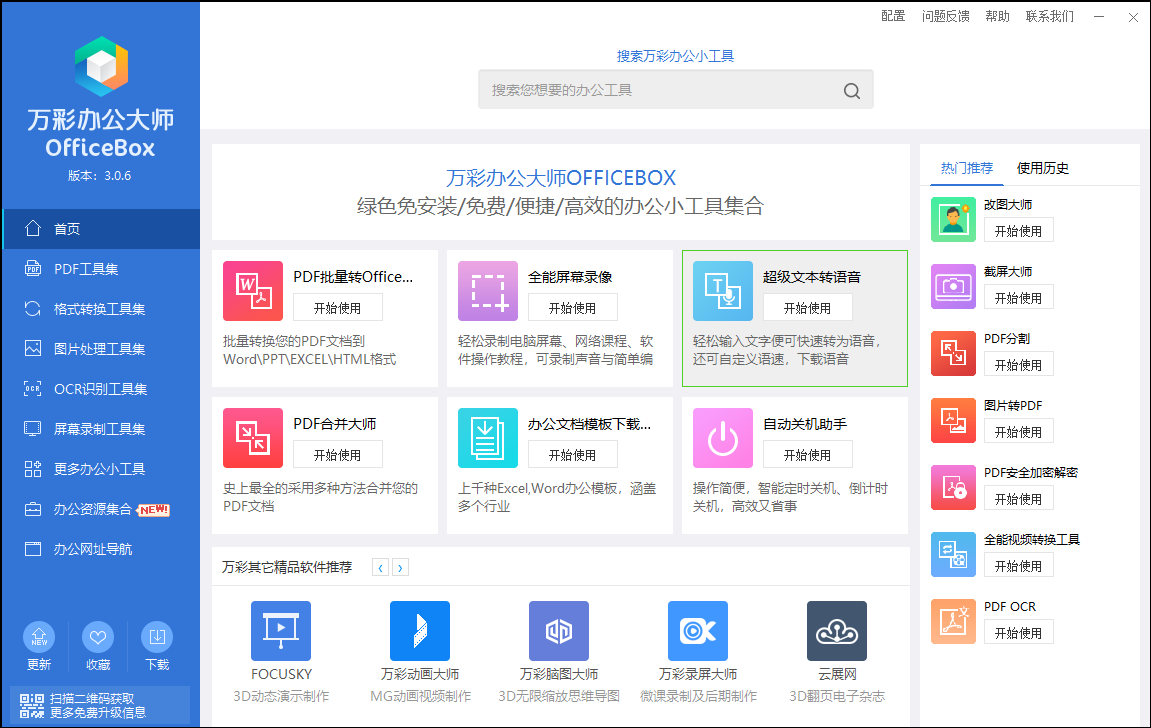Focus the 搜索您想要的办公工具 search field
Image resolution: width=1151 pixels, height=728 pixels.
point(675,90)
